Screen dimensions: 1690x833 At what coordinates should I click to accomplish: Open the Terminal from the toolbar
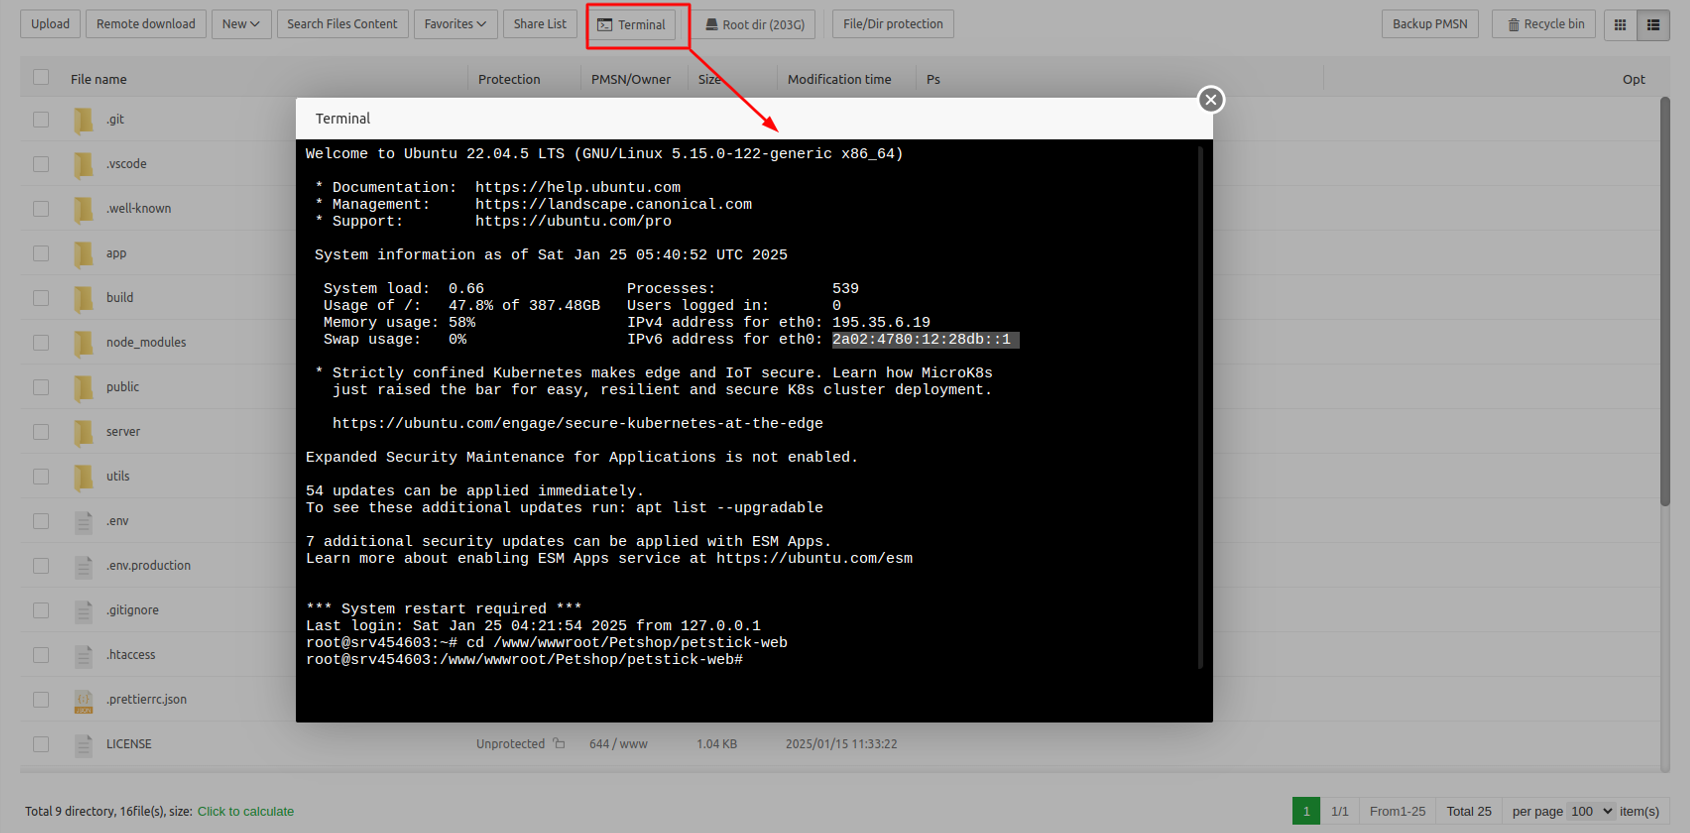coord(631,25)
